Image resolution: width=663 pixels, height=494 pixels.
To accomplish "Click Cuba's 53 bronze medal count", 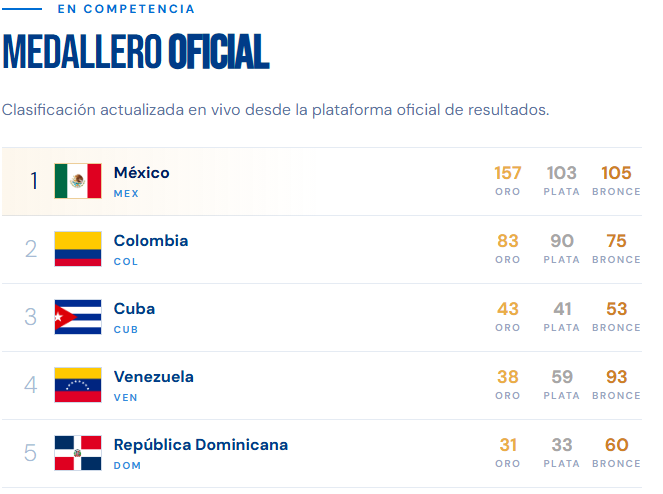I will pos(616,309).
